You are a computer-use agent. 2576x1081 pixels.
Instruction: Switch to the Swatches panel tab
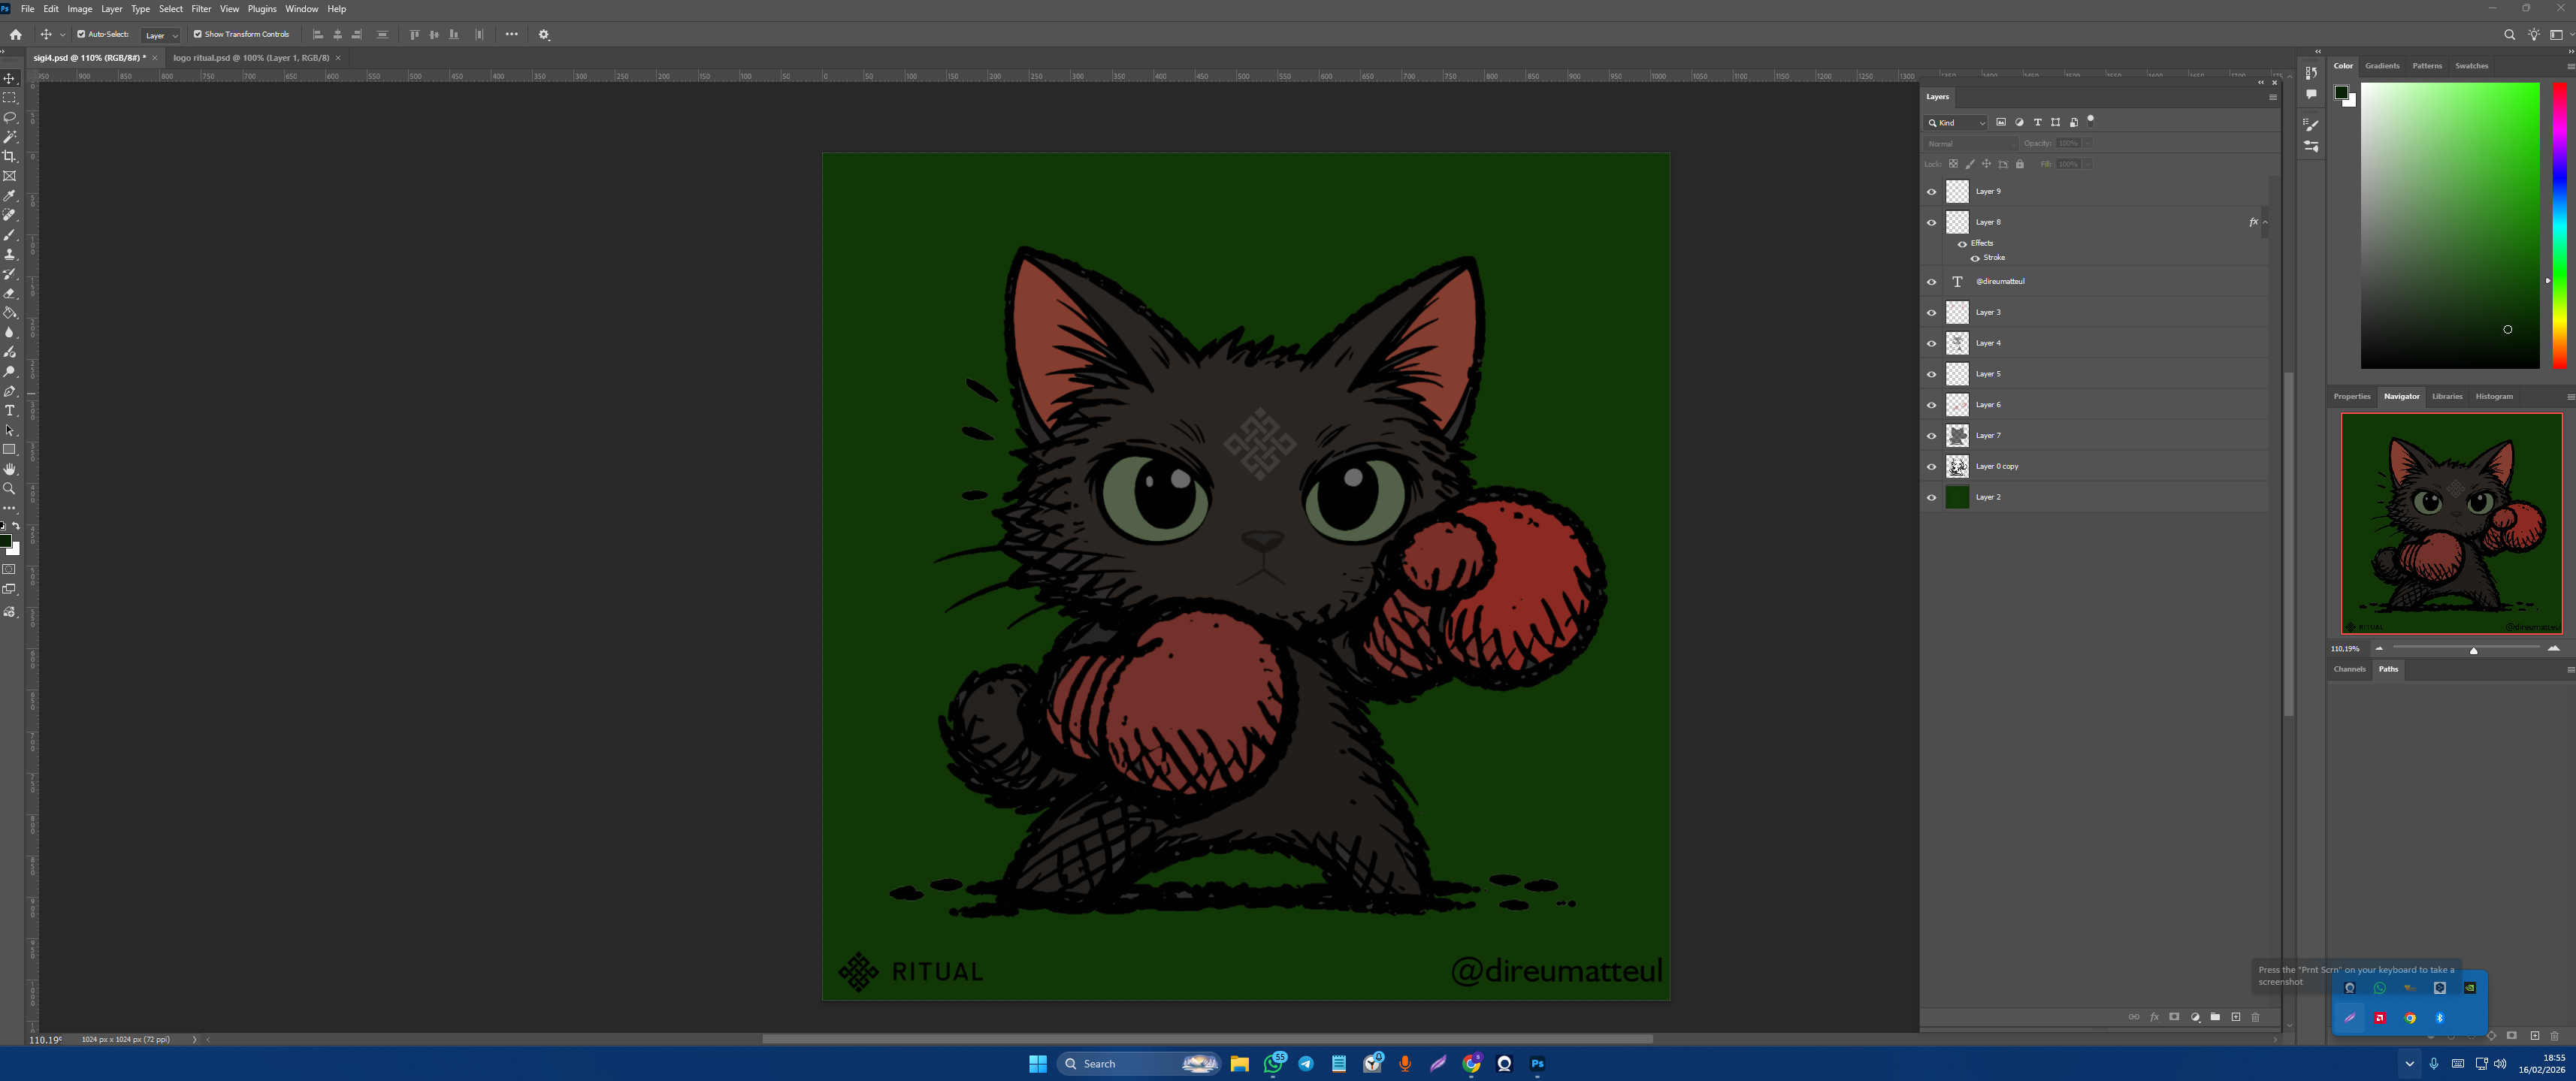click(x=2471, y=66)
